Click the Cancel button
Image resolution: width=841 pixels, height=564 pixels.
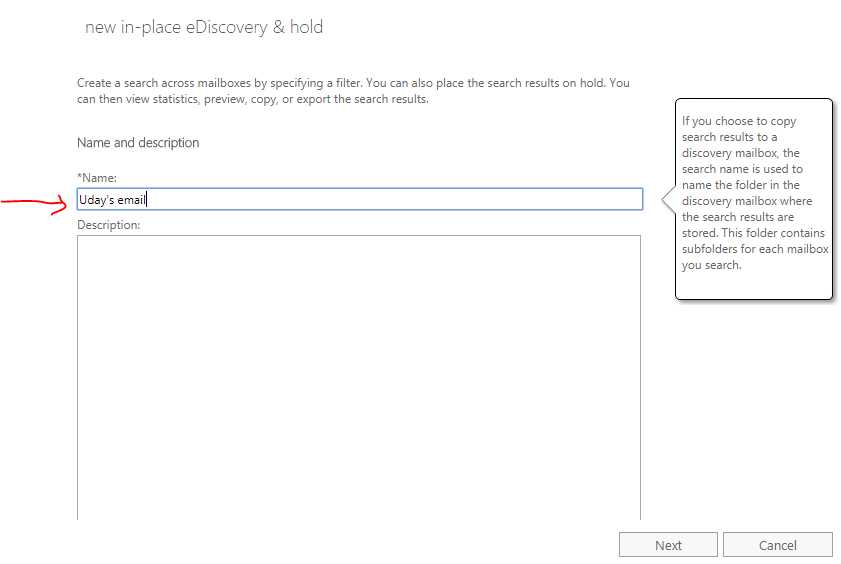pyautogui.click(x=778, y=545)
